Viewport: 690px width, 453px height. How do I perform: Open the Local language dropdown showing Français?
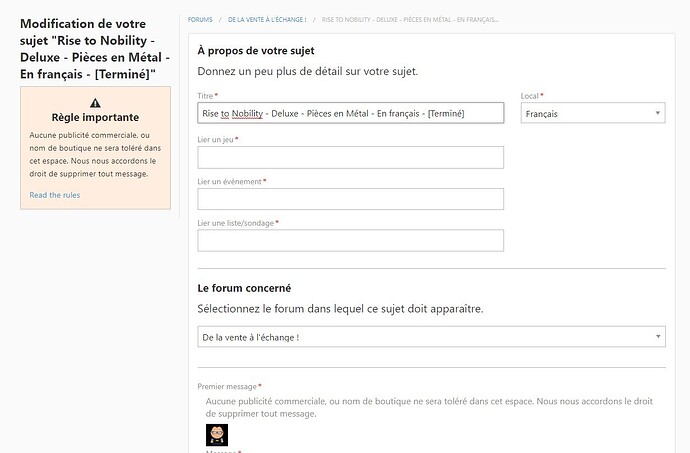[593, 113]
